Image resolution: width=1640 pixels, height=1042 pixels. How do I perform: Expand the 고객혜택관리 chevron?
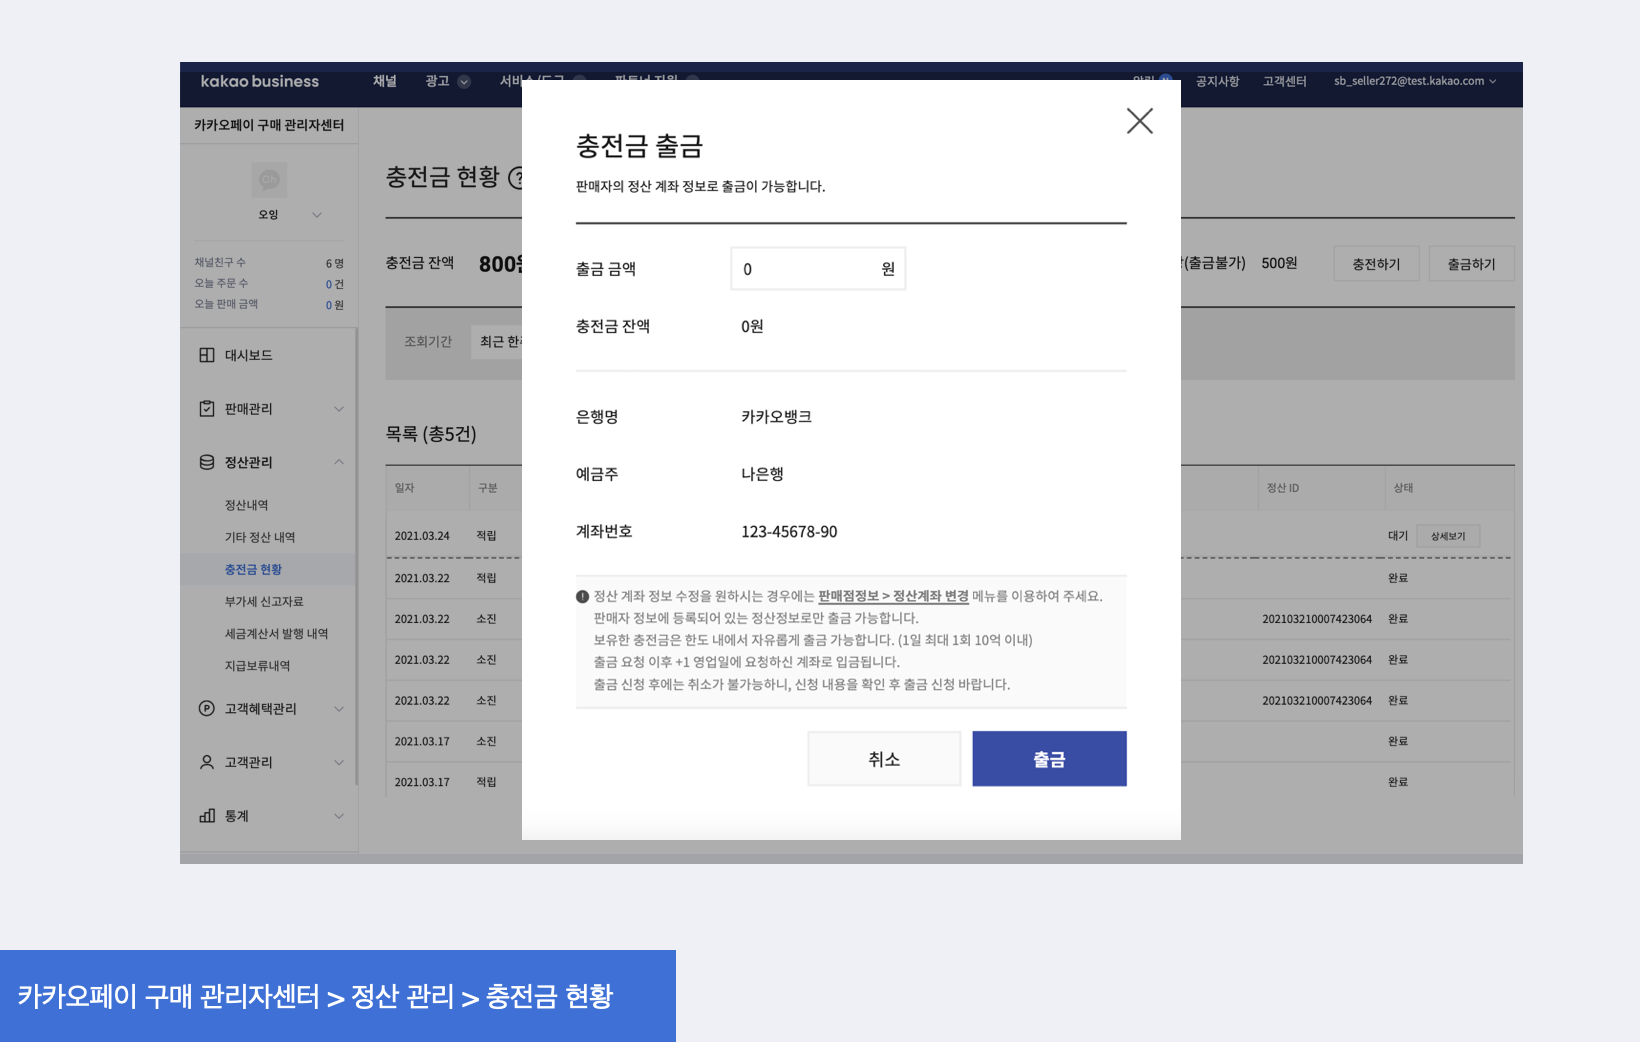[x=339, y=709]
